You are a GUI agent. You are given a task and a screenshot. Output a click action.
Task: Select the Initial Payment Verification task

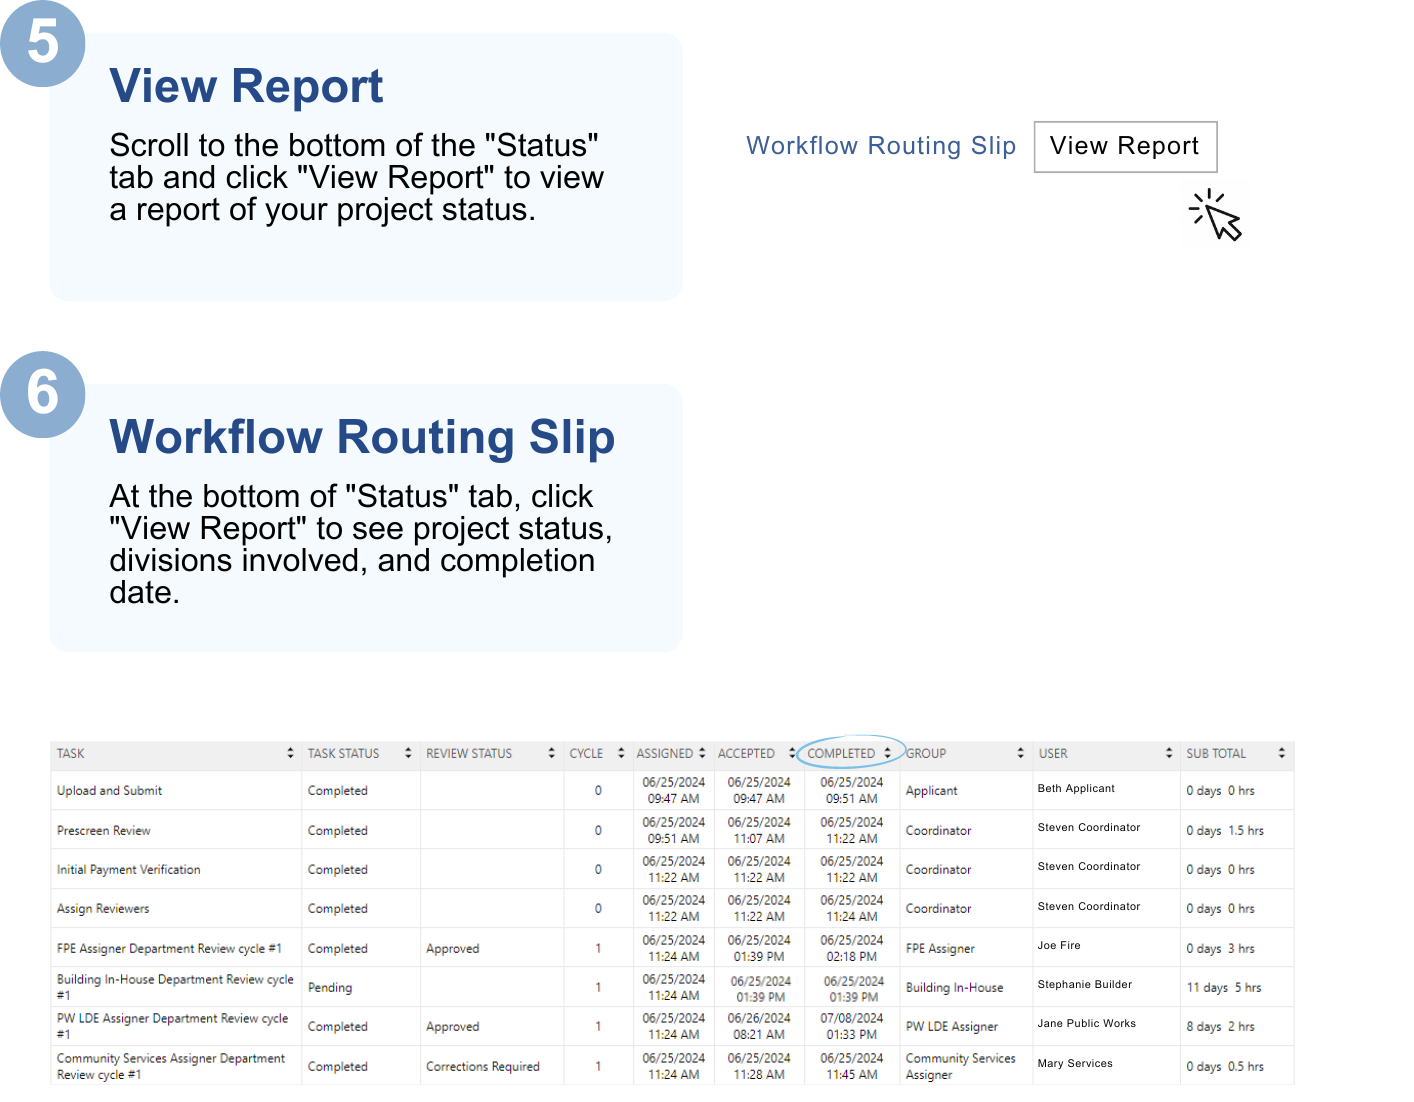click(x=128, y=870)
